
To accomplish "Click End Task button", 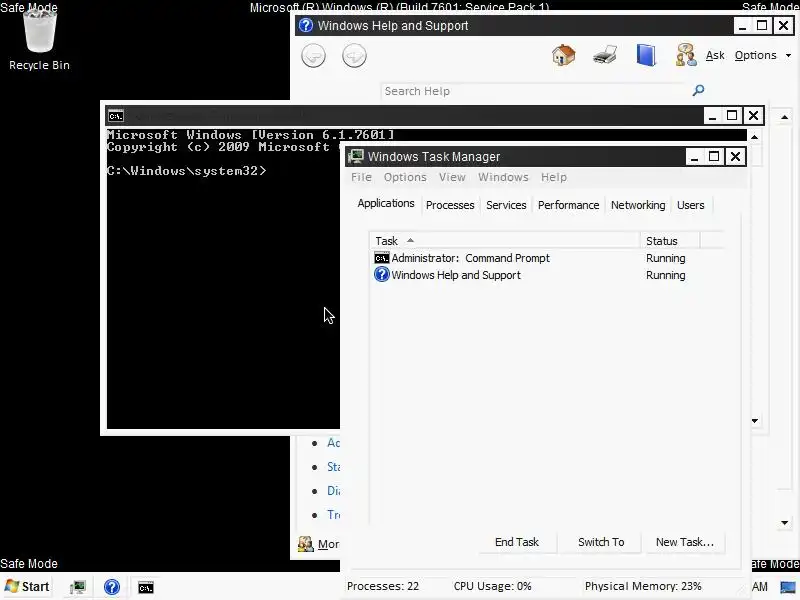I will tap(517, 542).
